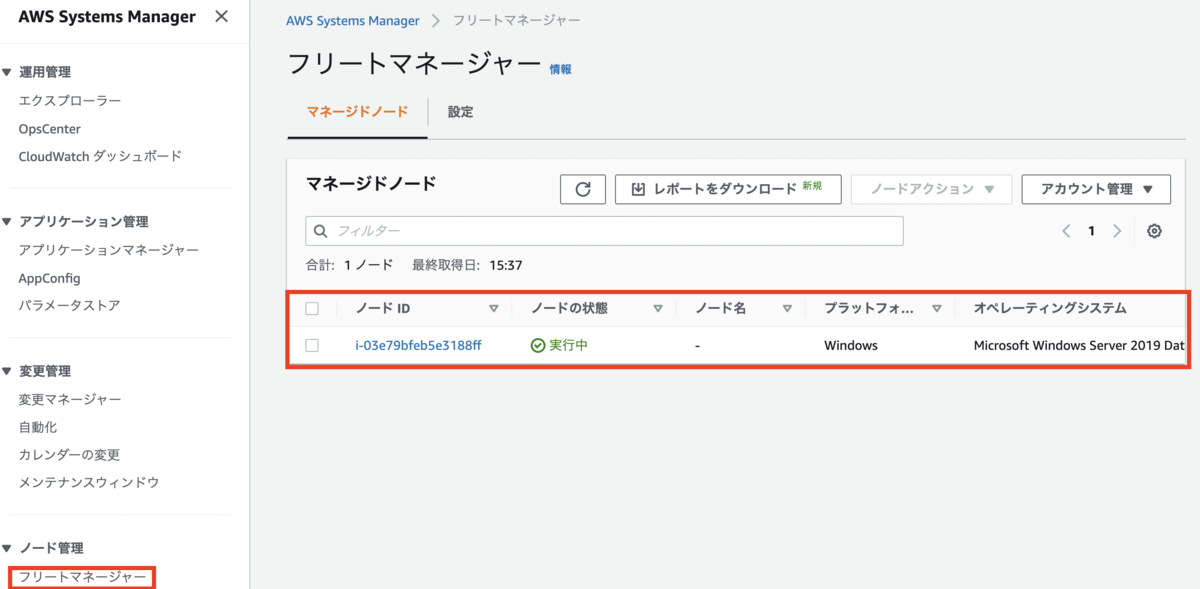Open OpsCenter in sidebar
This screenshot has width=1200, height=589.
50,129
